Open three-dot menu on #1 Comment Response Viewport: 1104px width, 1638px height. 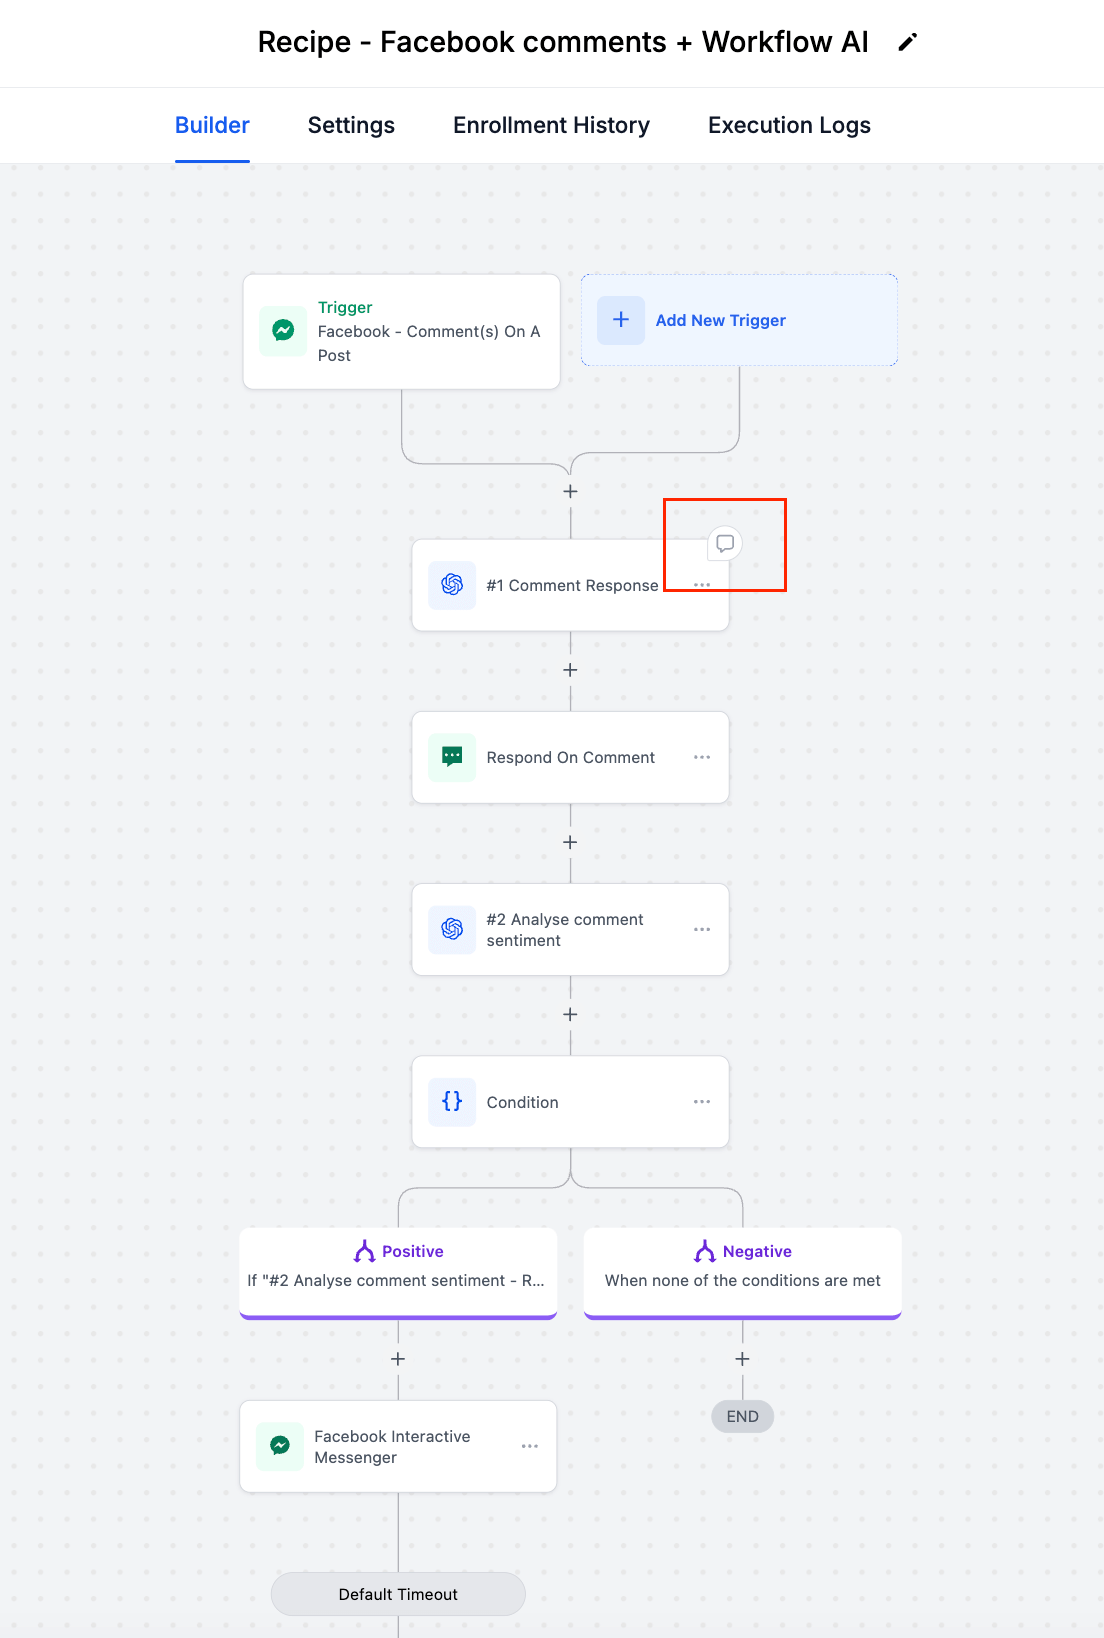click(x=702, y=585)
